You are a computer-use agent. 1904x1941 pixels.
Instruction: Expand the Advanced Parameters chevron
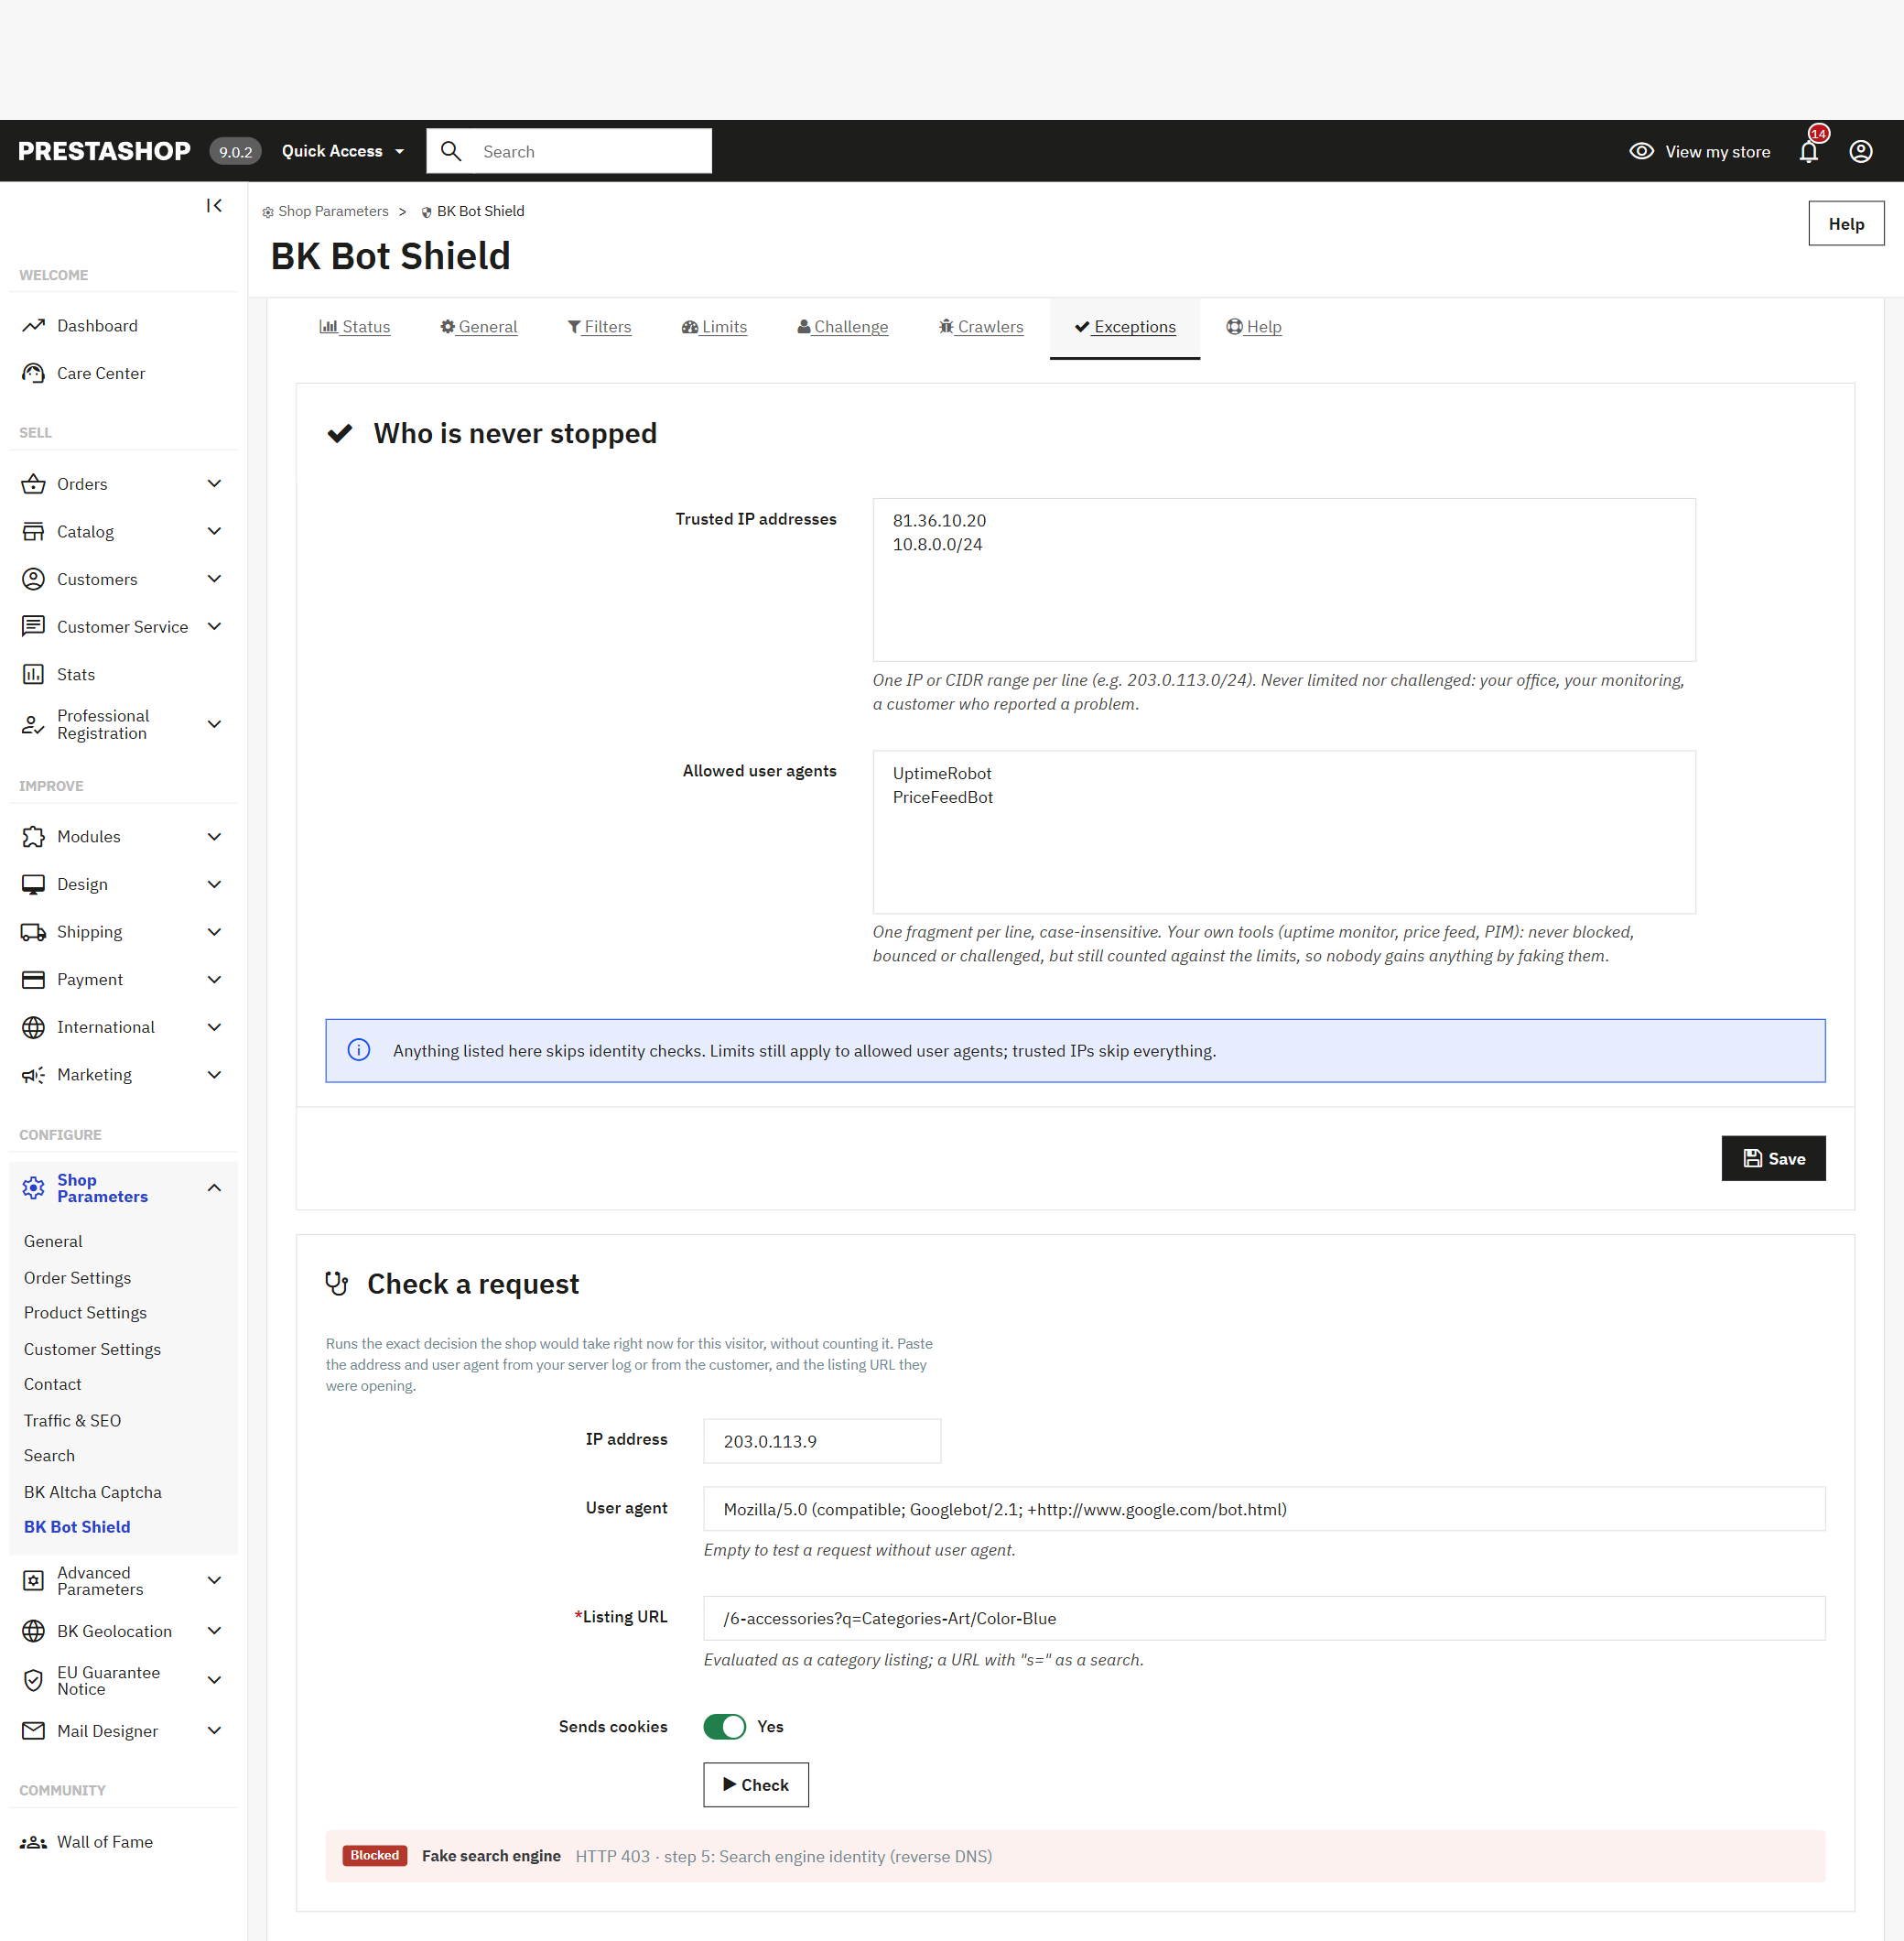click(214, 1580)
